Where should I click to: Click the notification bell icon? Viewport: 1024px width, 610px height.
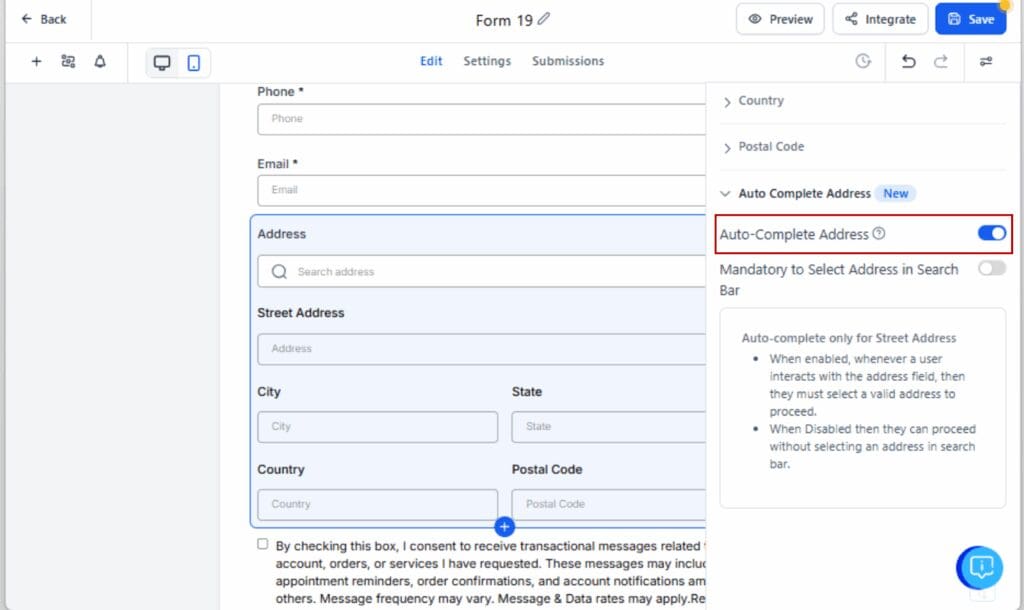[99, 61]
